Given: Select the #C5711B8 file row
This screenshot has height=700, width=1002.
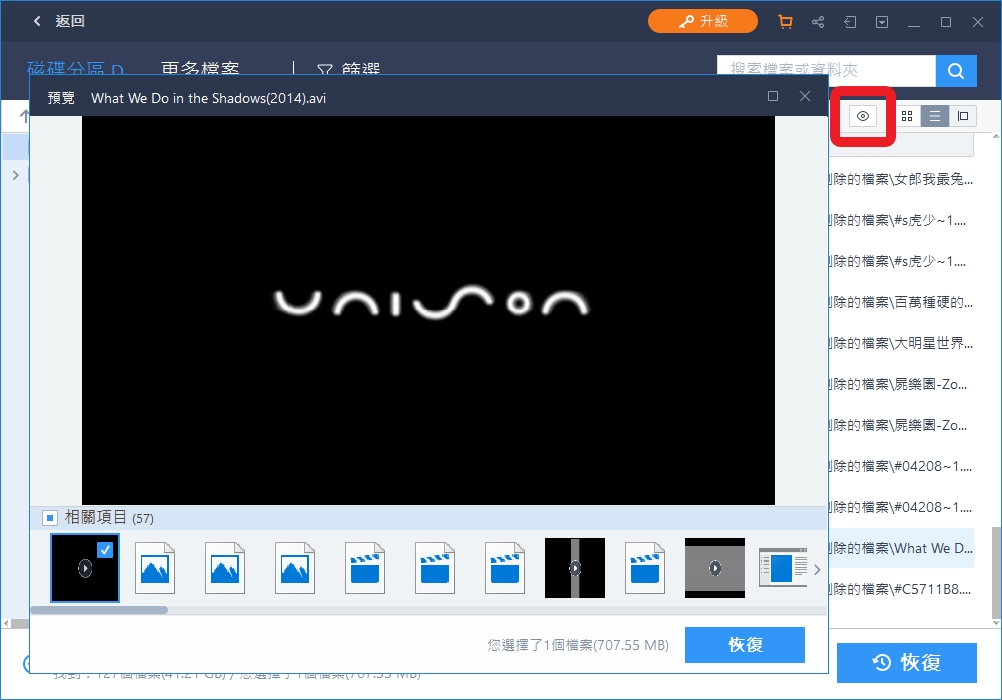Looking at the screenshot, I should 901,589.
